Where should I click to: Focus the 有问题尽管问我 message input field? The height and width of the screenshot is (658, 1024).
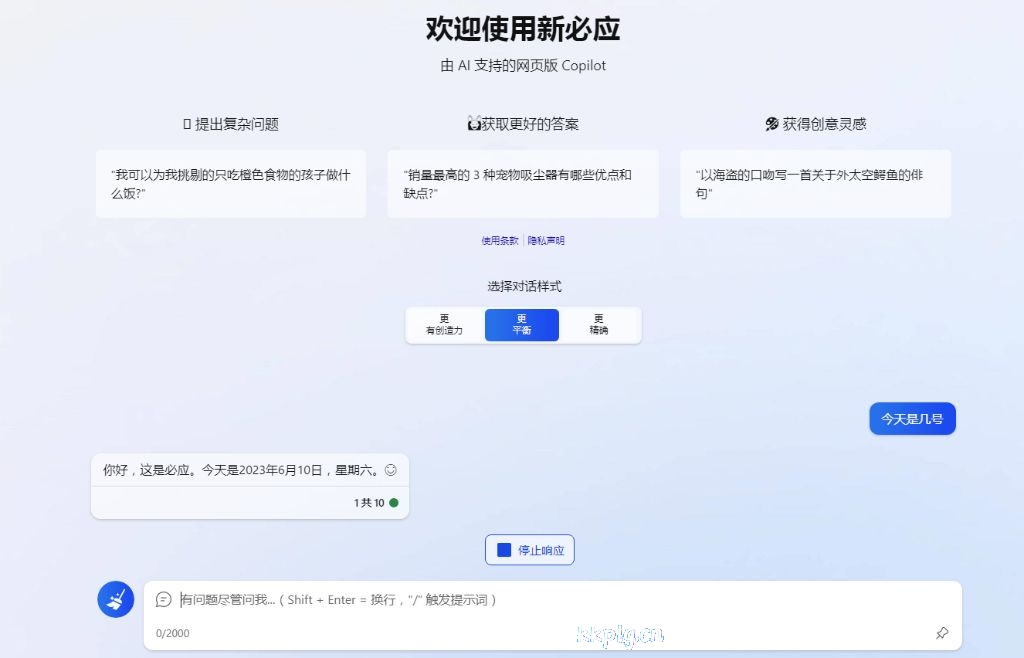(x=552, y=600)
